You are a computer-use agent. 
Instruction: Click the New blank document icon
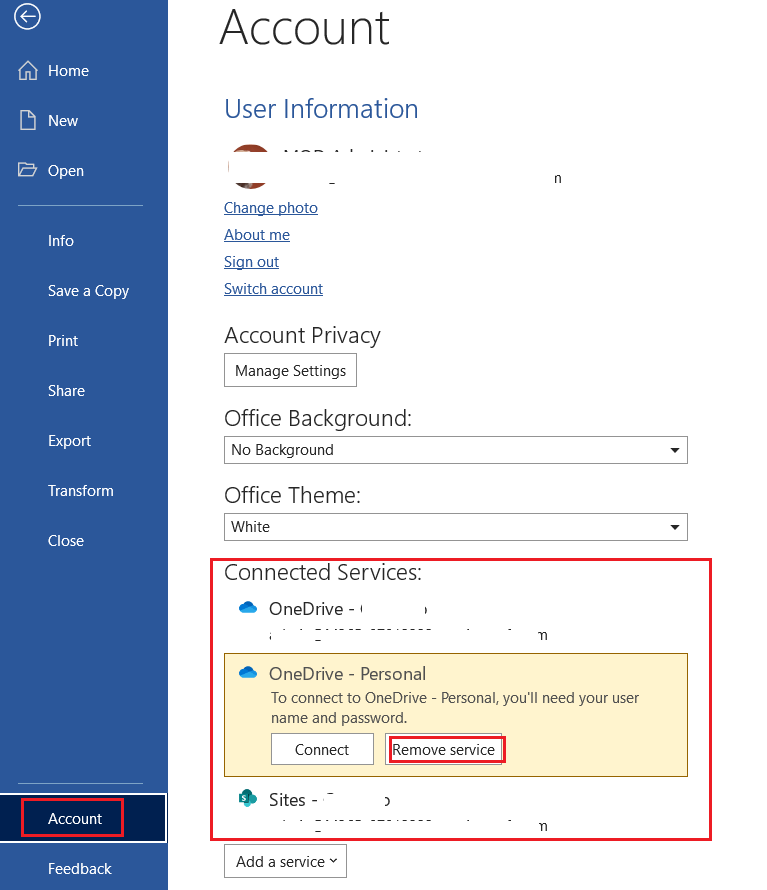coord(28,120)
